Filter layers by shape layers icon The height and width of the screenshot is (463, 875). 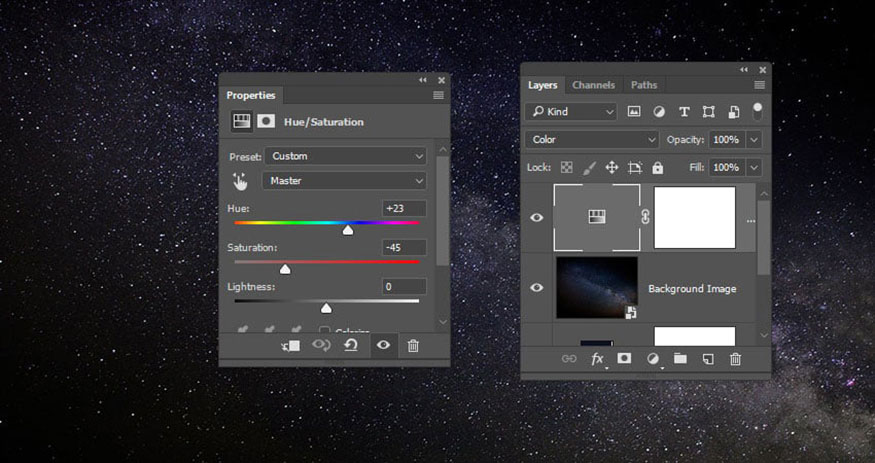(x=709, y=112)
